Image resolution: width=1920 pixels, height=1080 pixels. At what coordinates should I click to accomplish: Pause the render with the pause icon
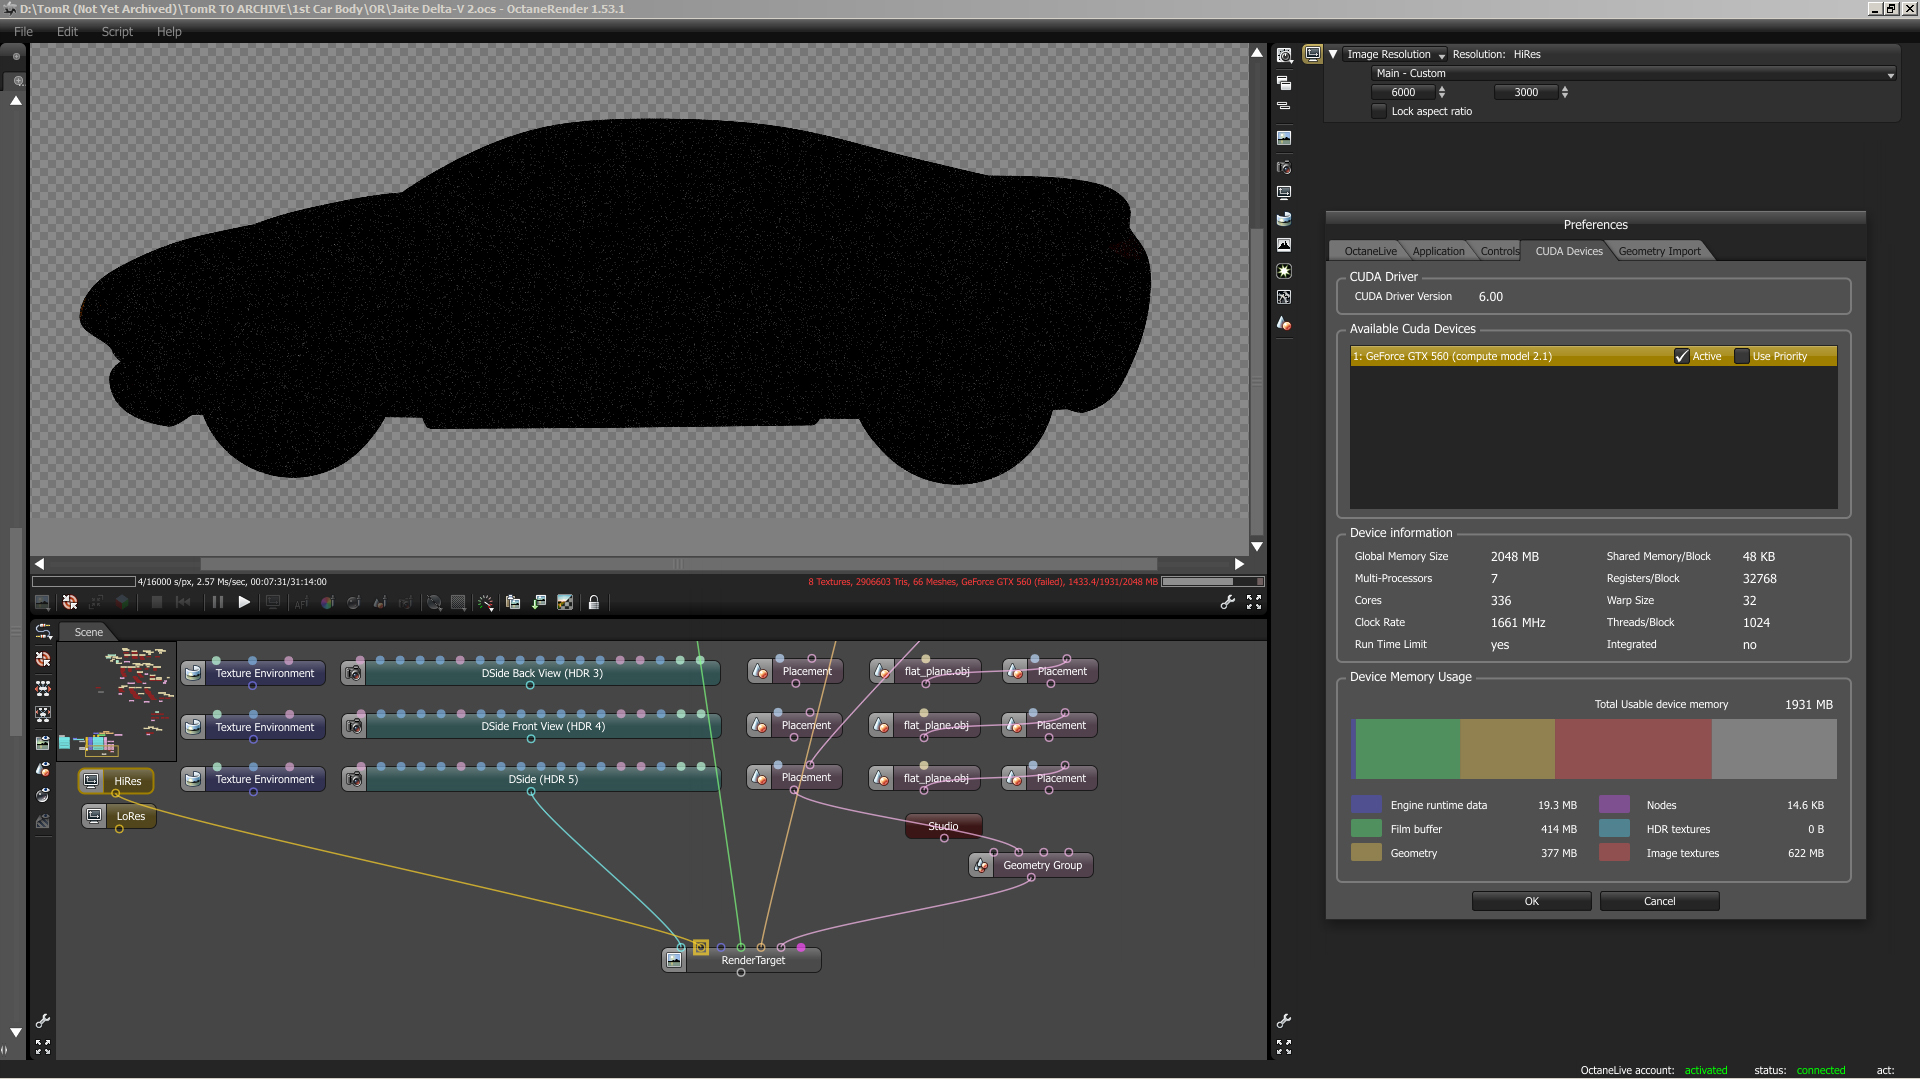(x=217, y=603)
